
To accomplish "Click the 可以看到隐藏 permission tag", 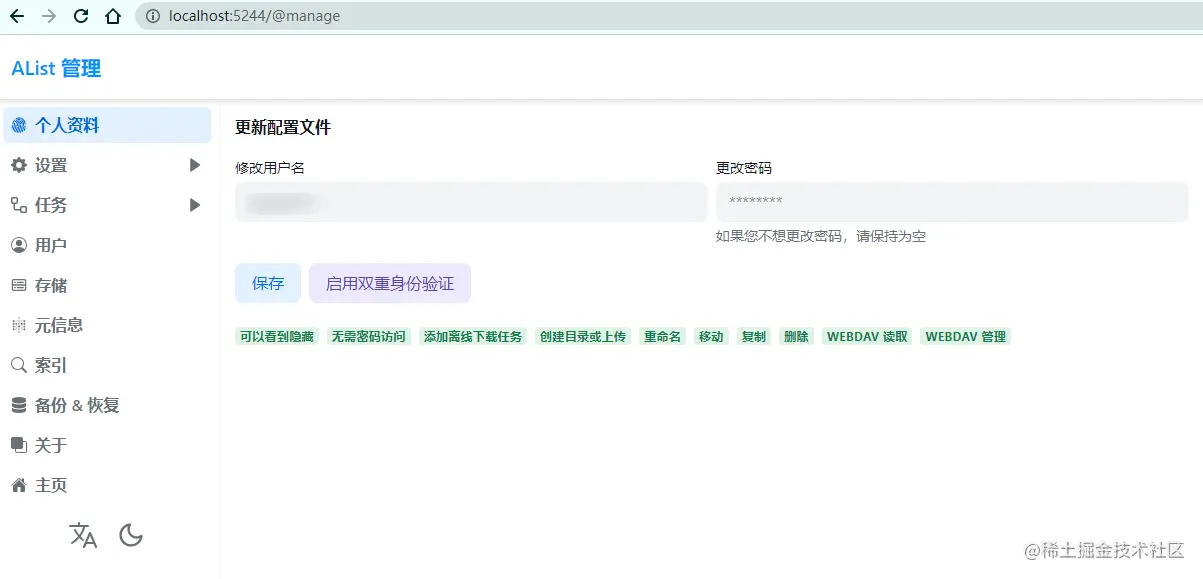I will [x=277, y=337].
